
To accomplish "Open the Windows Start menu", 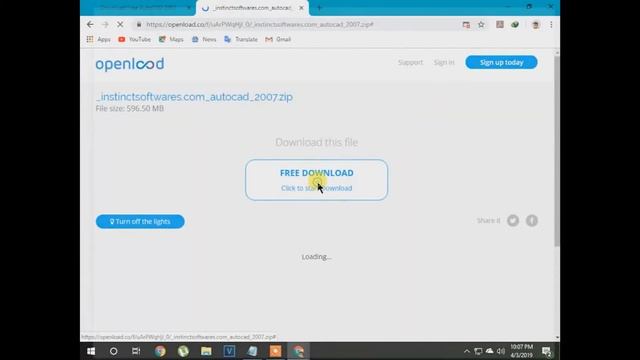I will (x=91, y=351).
